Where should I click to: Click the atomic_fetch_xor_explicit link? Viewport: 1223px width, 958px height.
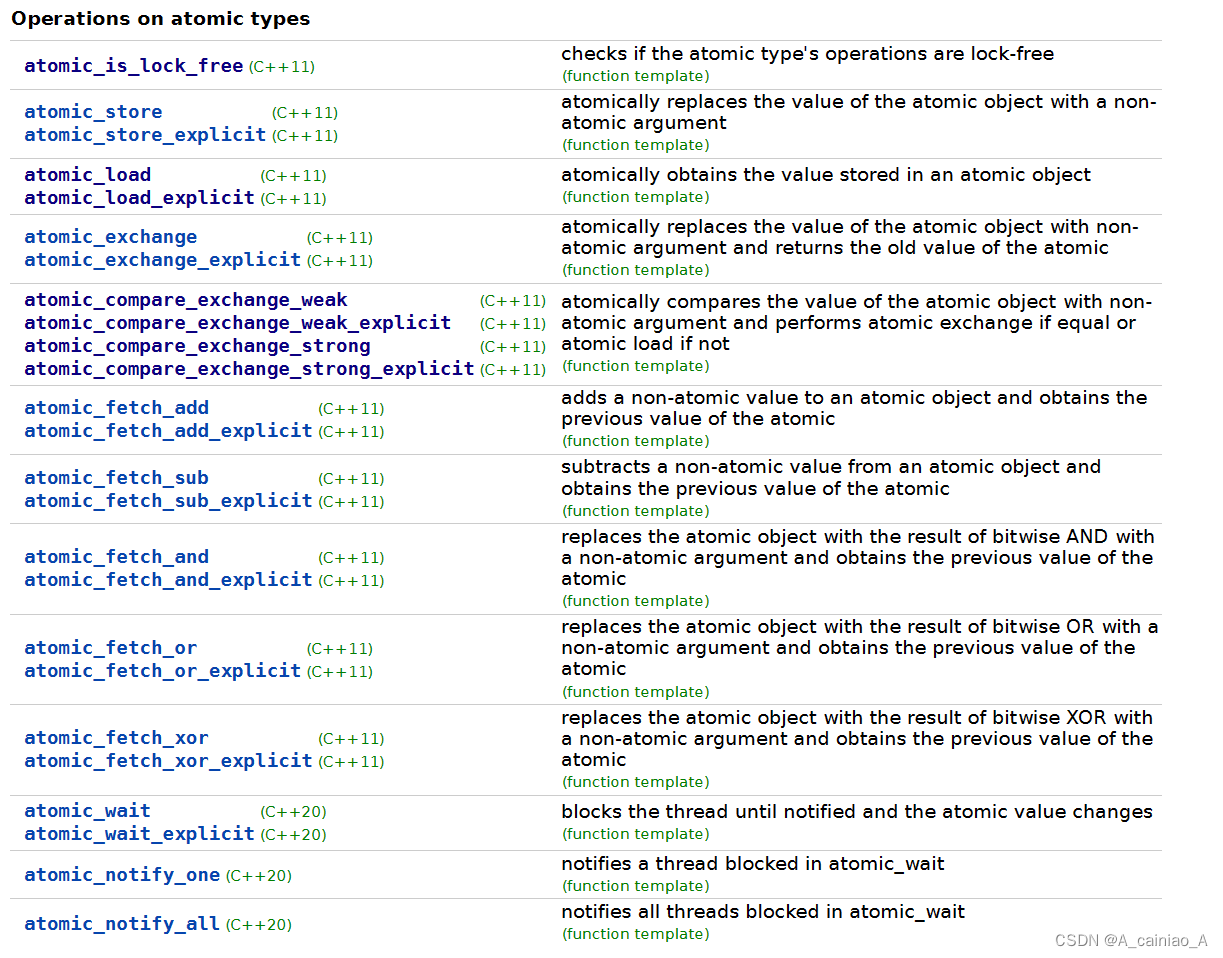tap(169, 761)
